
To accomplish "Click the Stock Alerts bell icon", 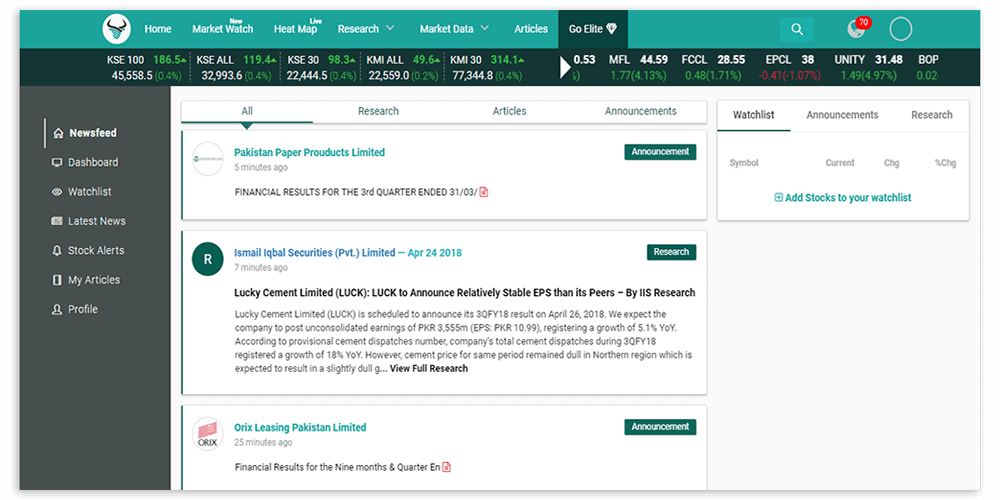I will (x=57, y=251).
